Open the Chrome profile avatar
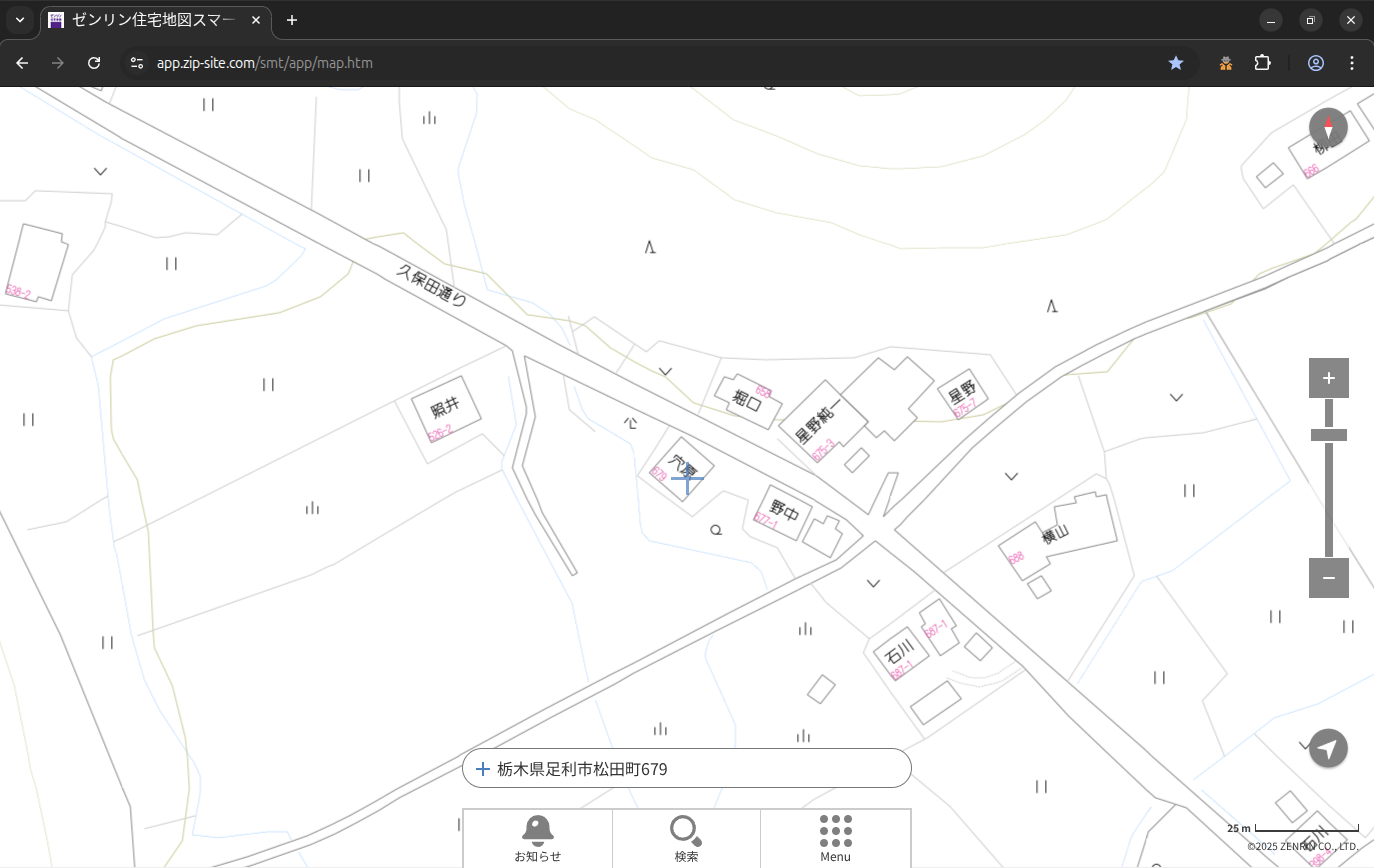1374x868 pixels. pos(1316,63)
